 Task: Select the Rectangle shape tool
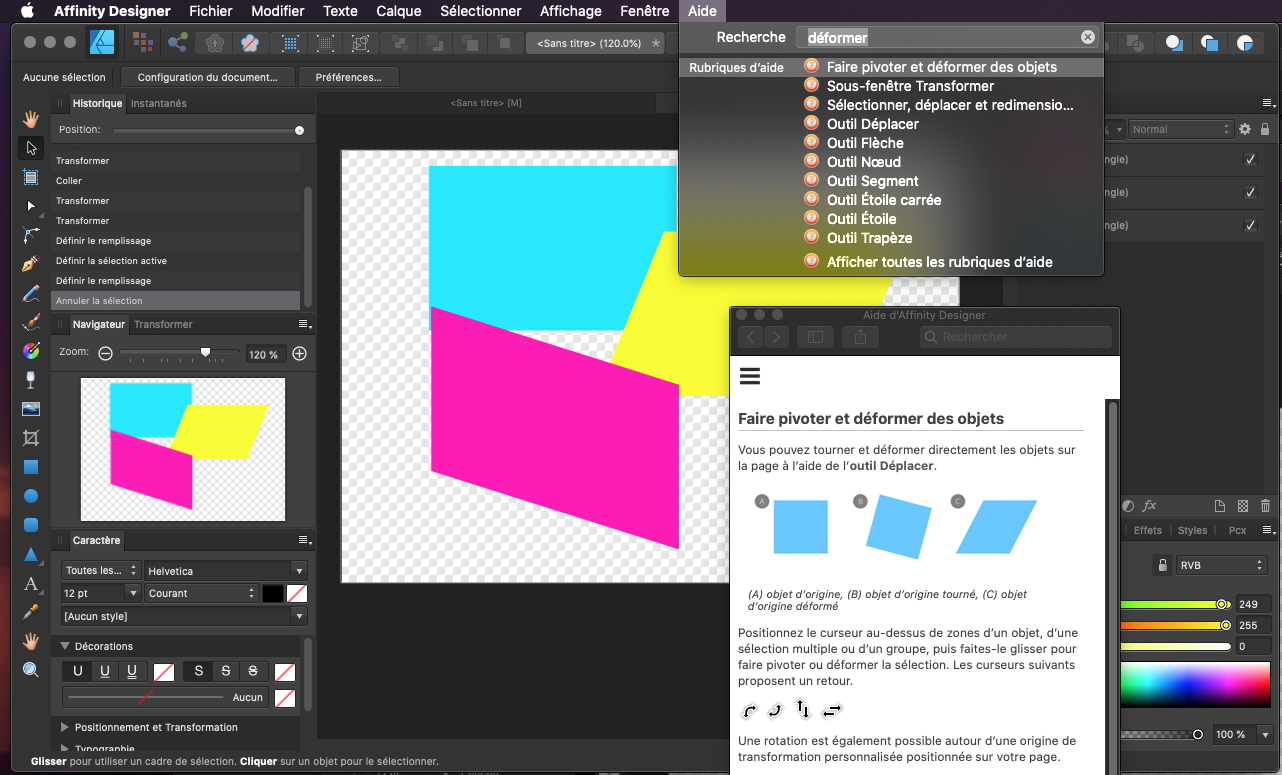(31, 467)
